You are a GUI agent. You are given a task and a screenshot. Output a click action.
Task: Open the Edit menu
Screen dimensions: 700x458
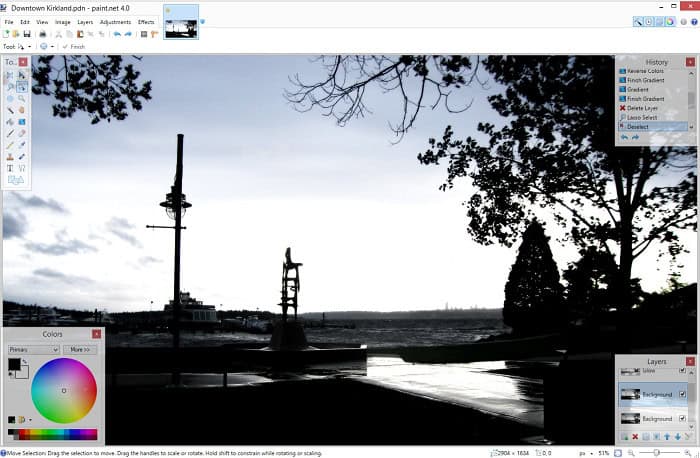click(25, 22)
